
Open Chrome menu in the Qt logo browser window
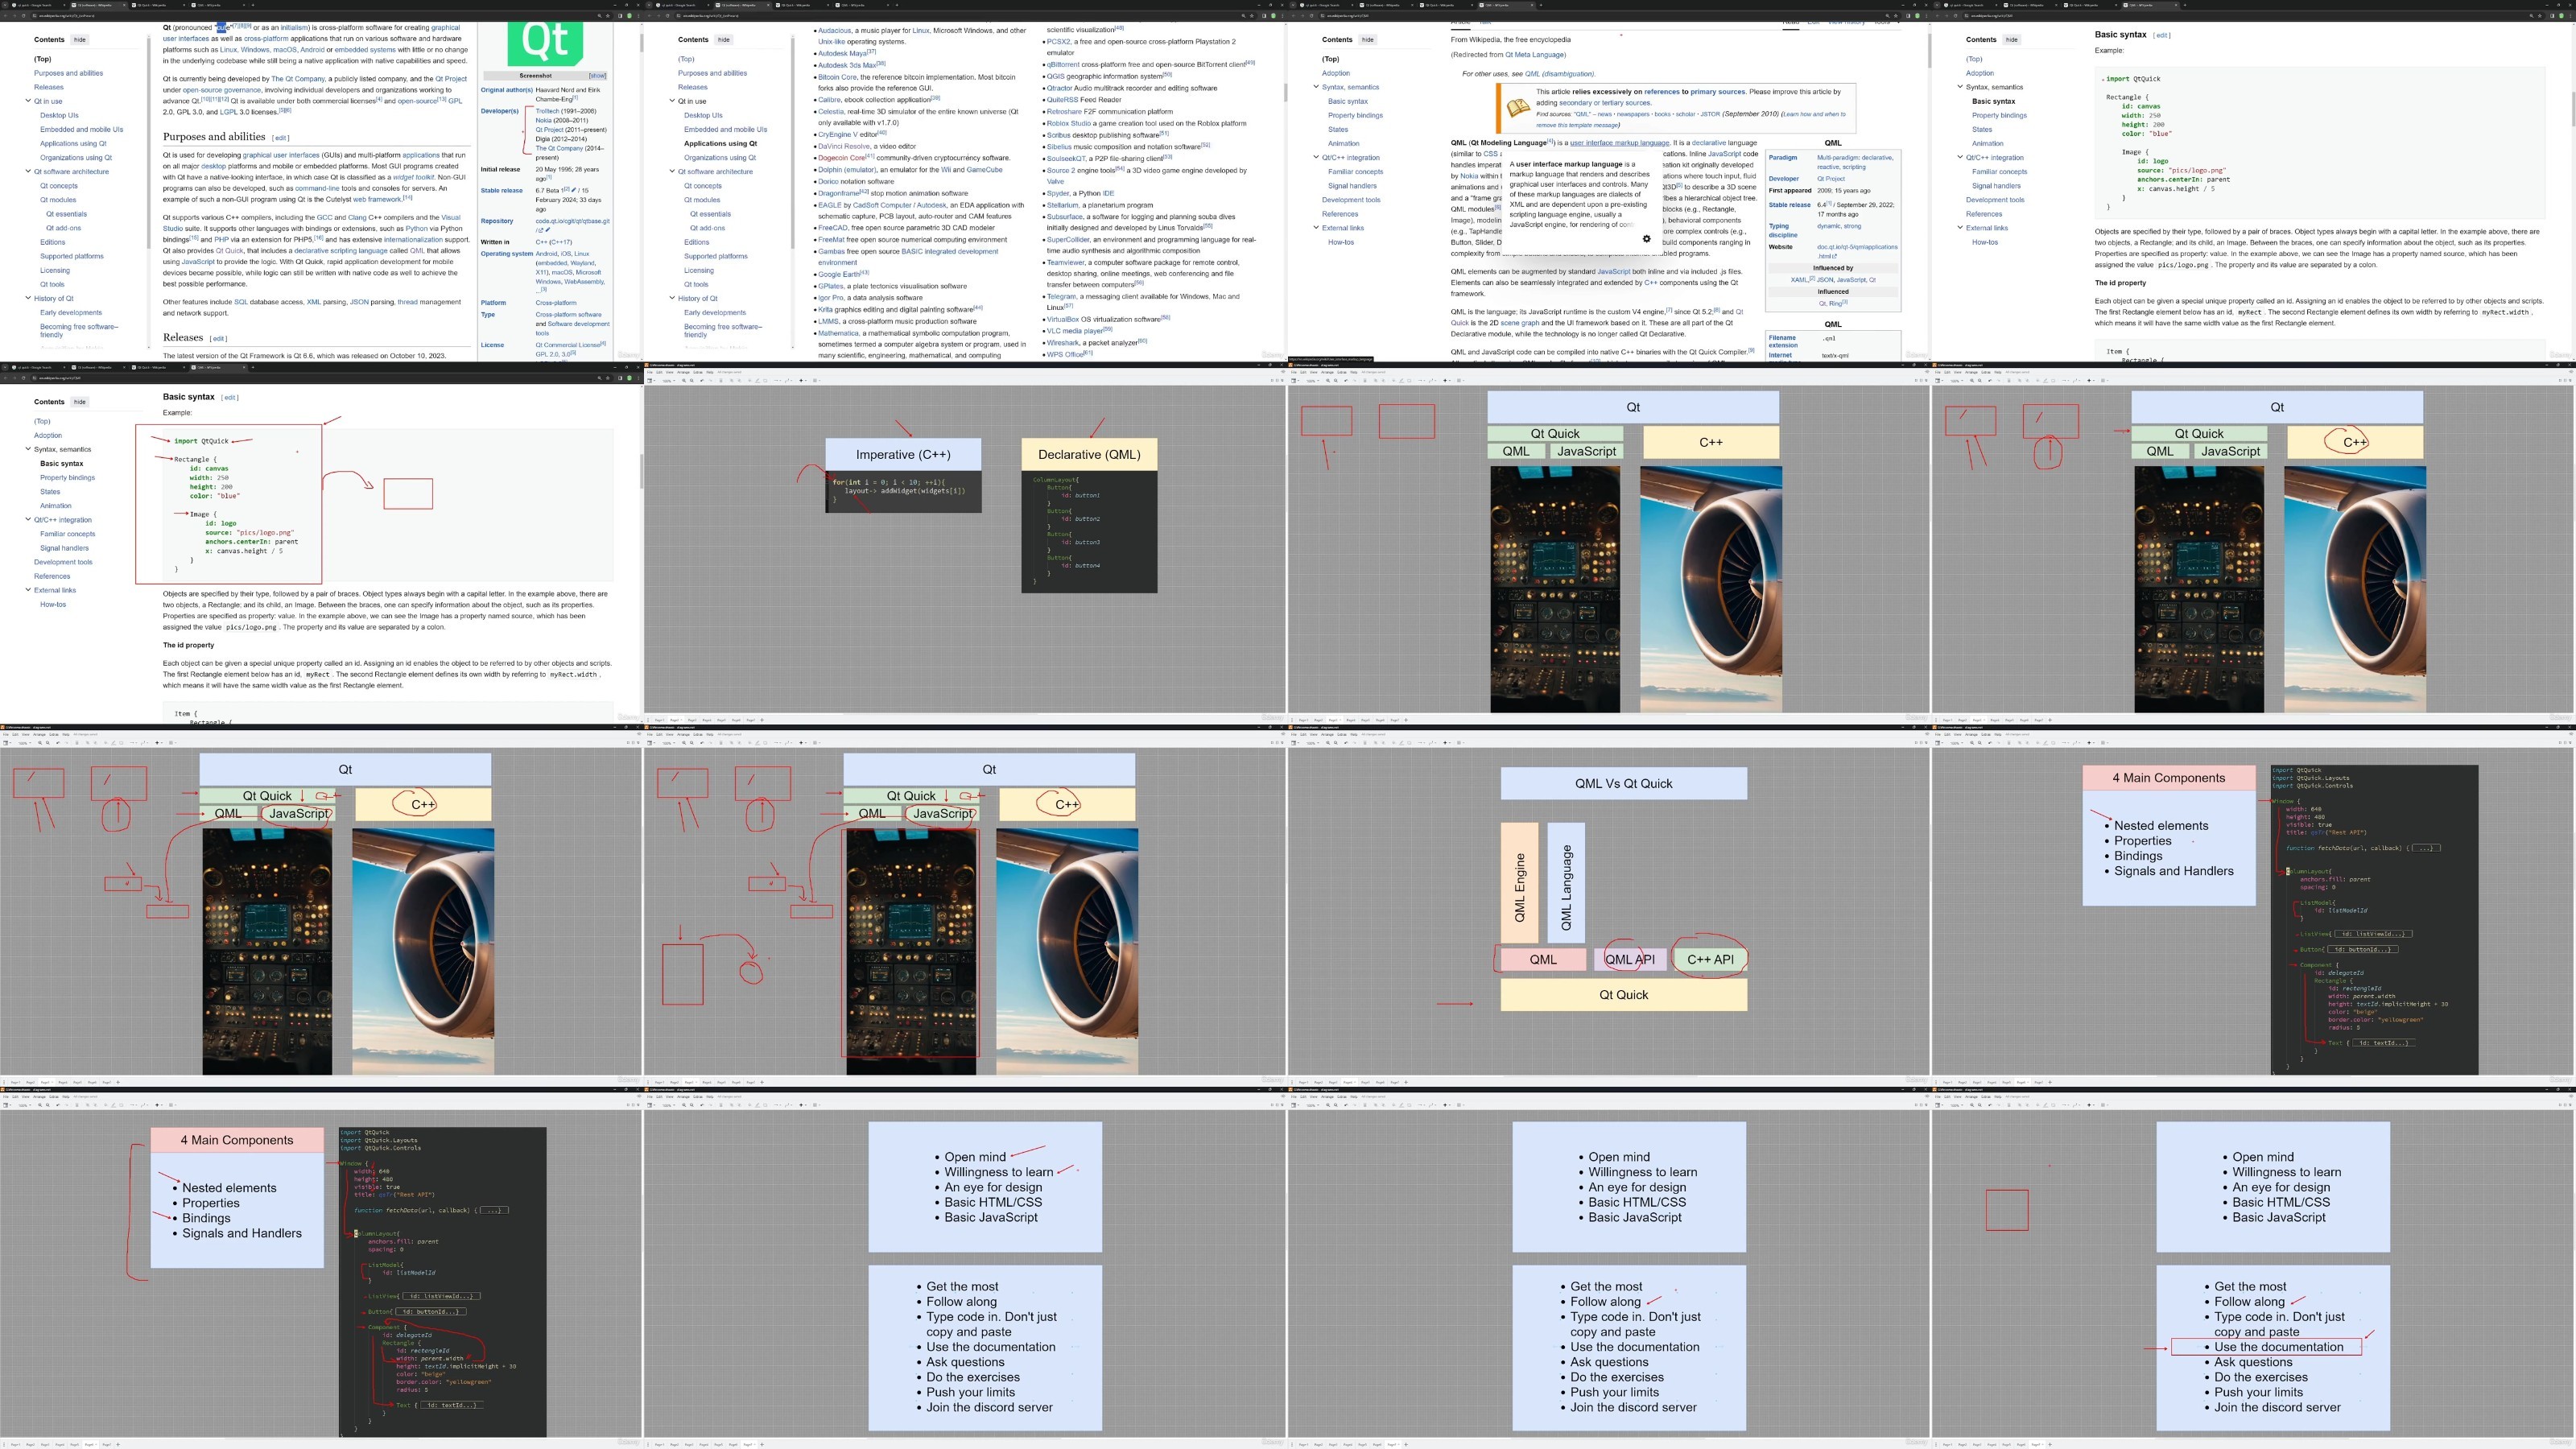coord(638,15)
